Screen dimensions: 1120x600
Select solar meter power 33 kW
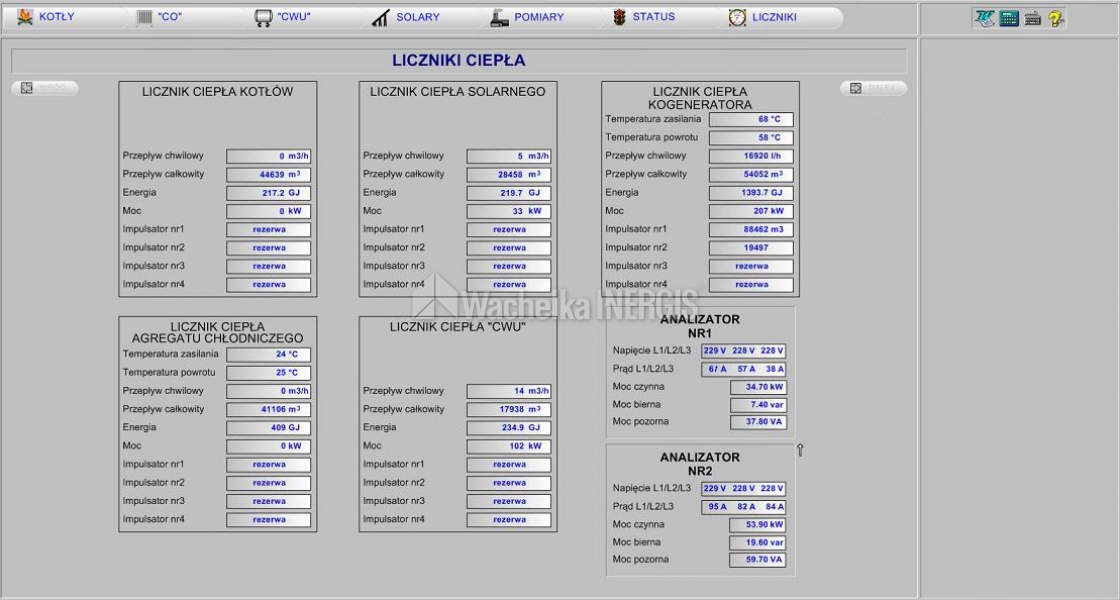click(509, 211)
